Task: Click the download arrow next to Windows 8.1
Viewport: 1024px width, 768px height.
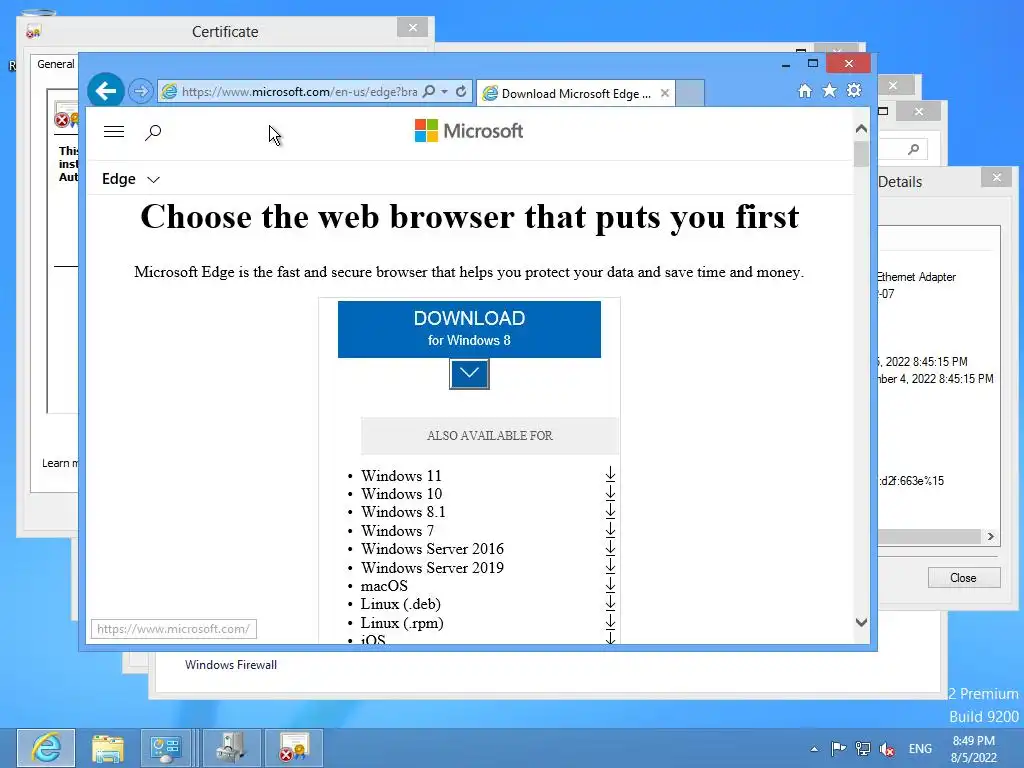Action: (610, 511)
